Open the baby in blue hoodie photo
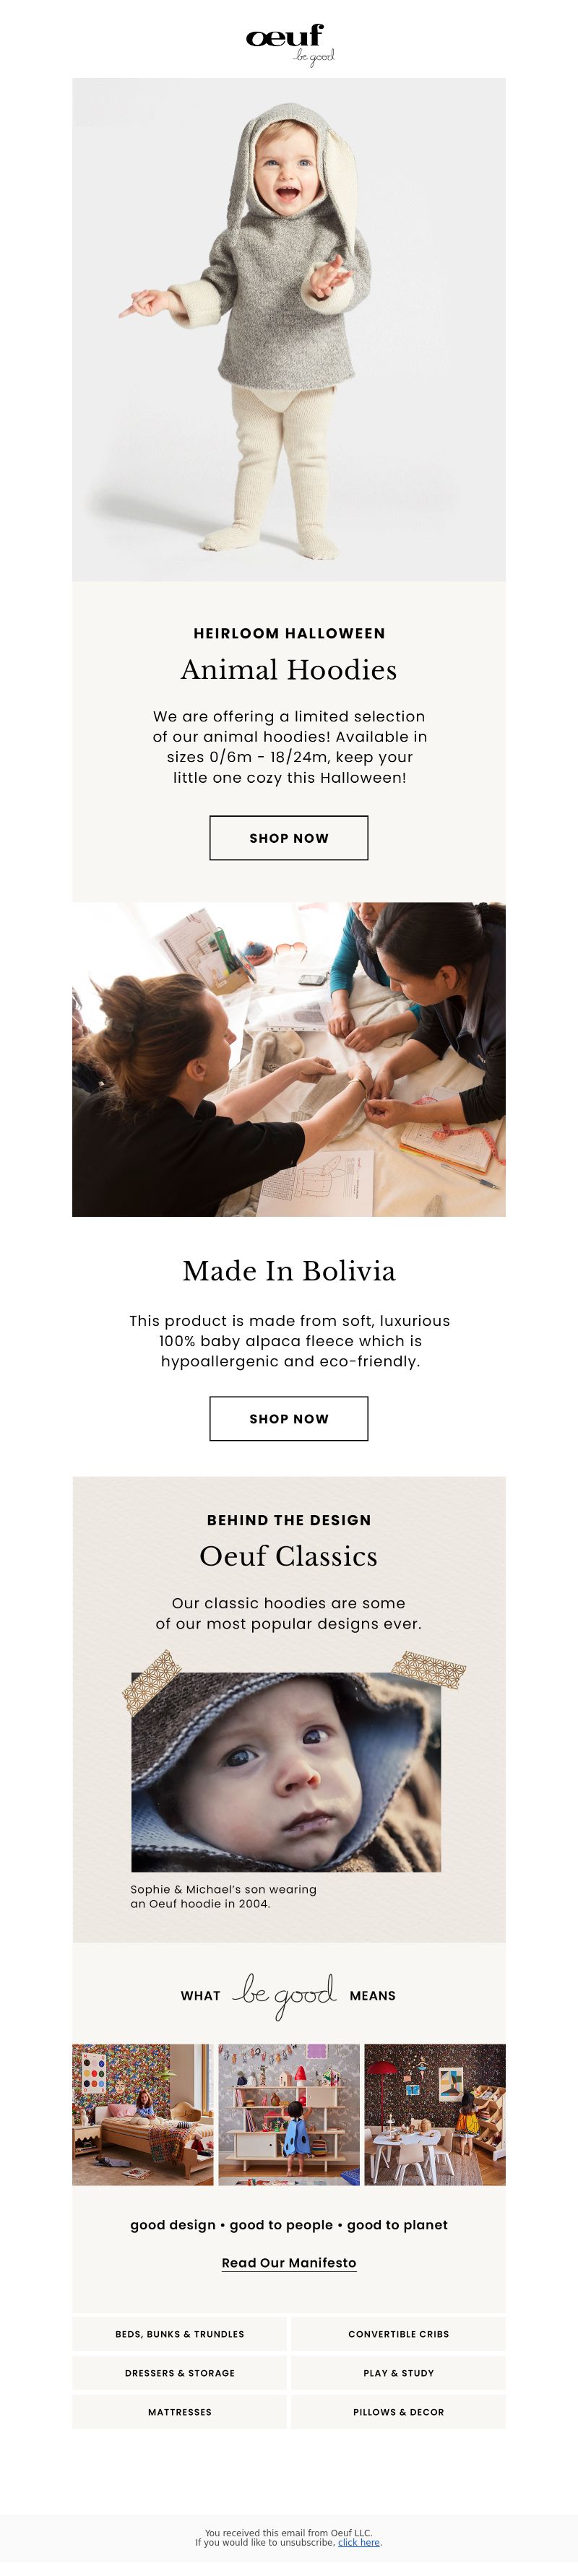 point(286,1771)
